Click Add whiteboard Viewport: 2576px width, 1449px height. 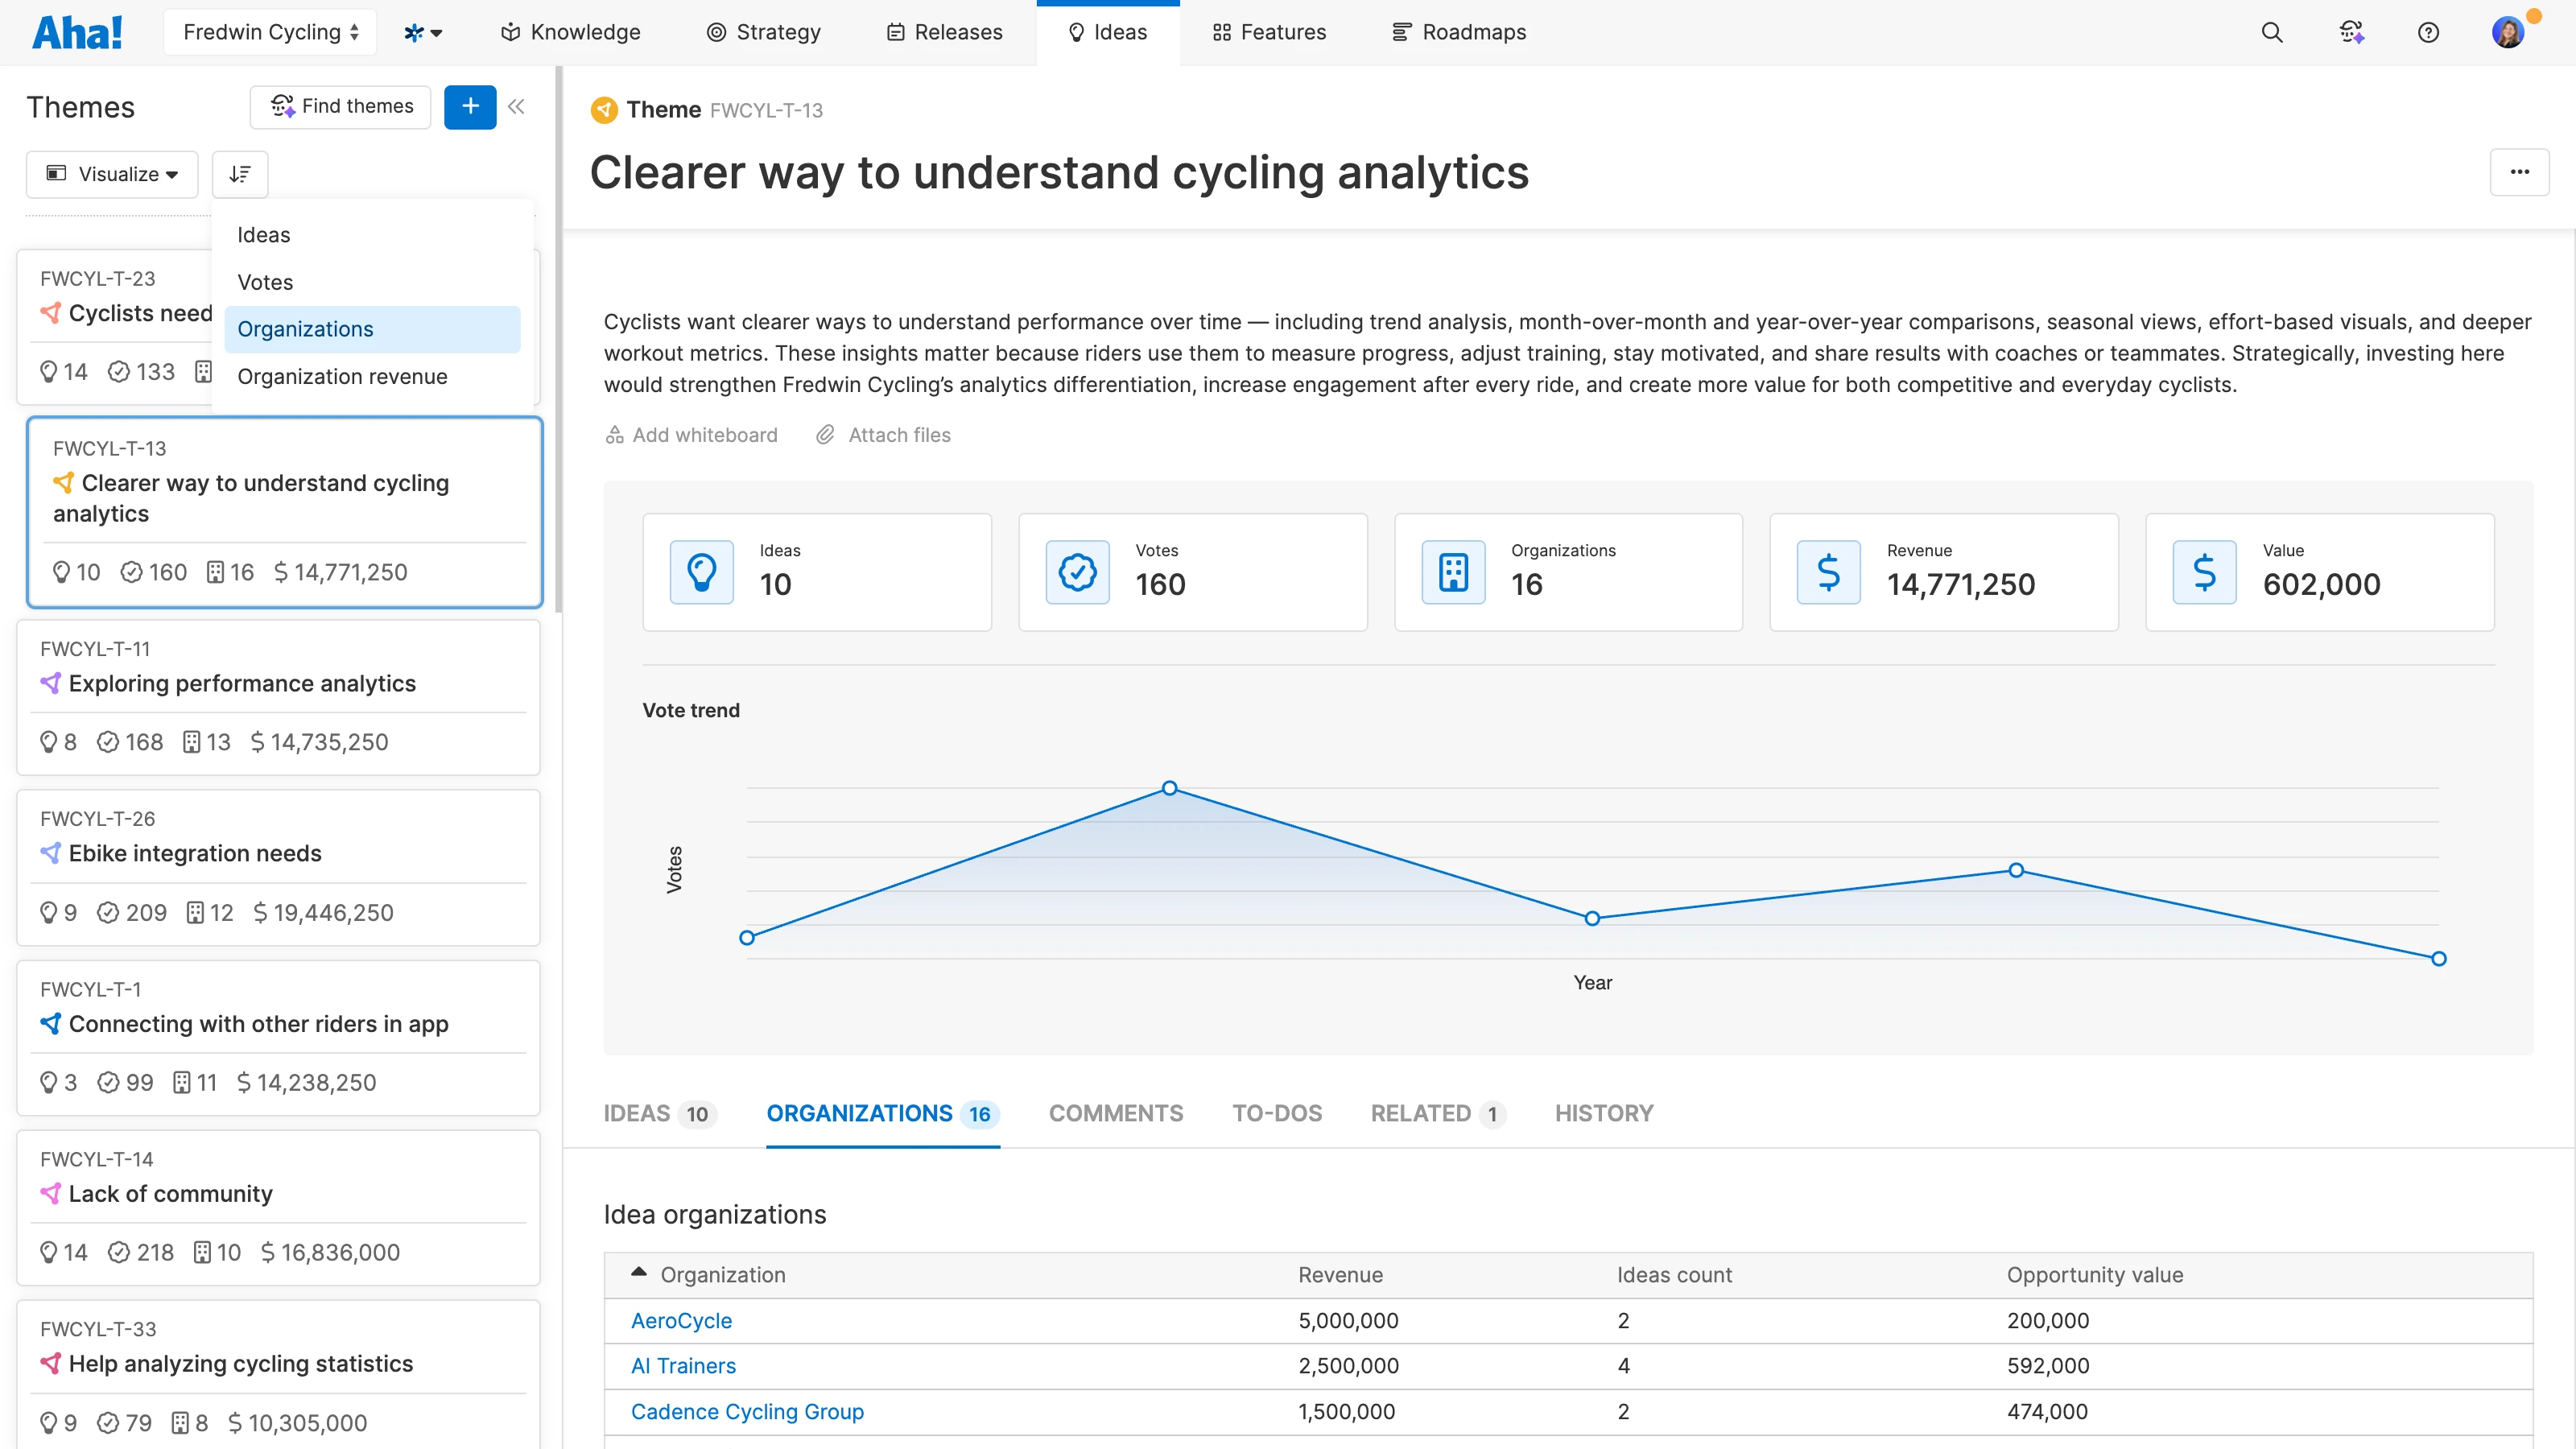(691, 435)
